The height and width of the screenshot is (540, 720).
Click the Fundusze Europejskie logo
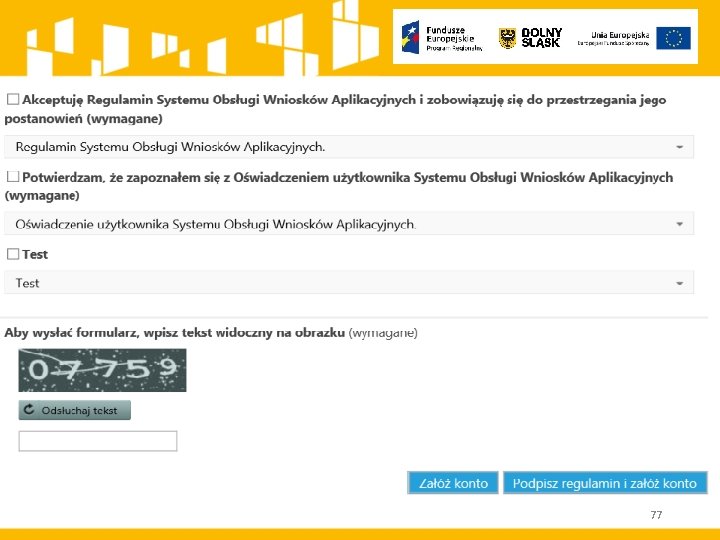coord(442,38)
